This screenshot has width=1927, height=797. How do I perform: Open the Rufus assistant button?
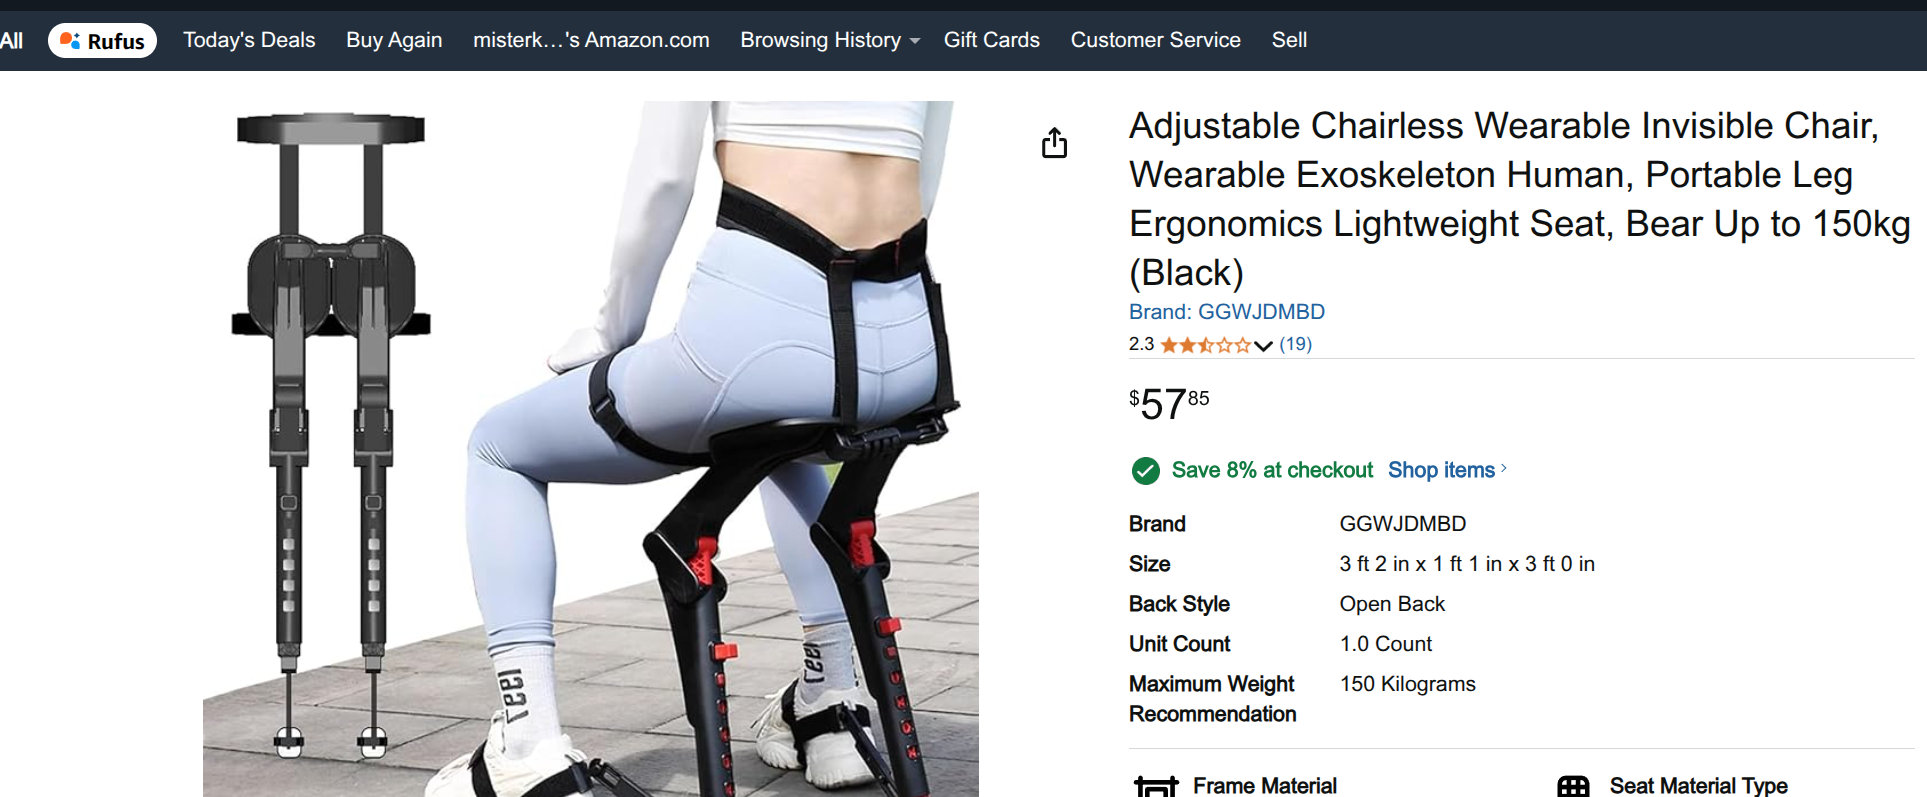(102, 41)
